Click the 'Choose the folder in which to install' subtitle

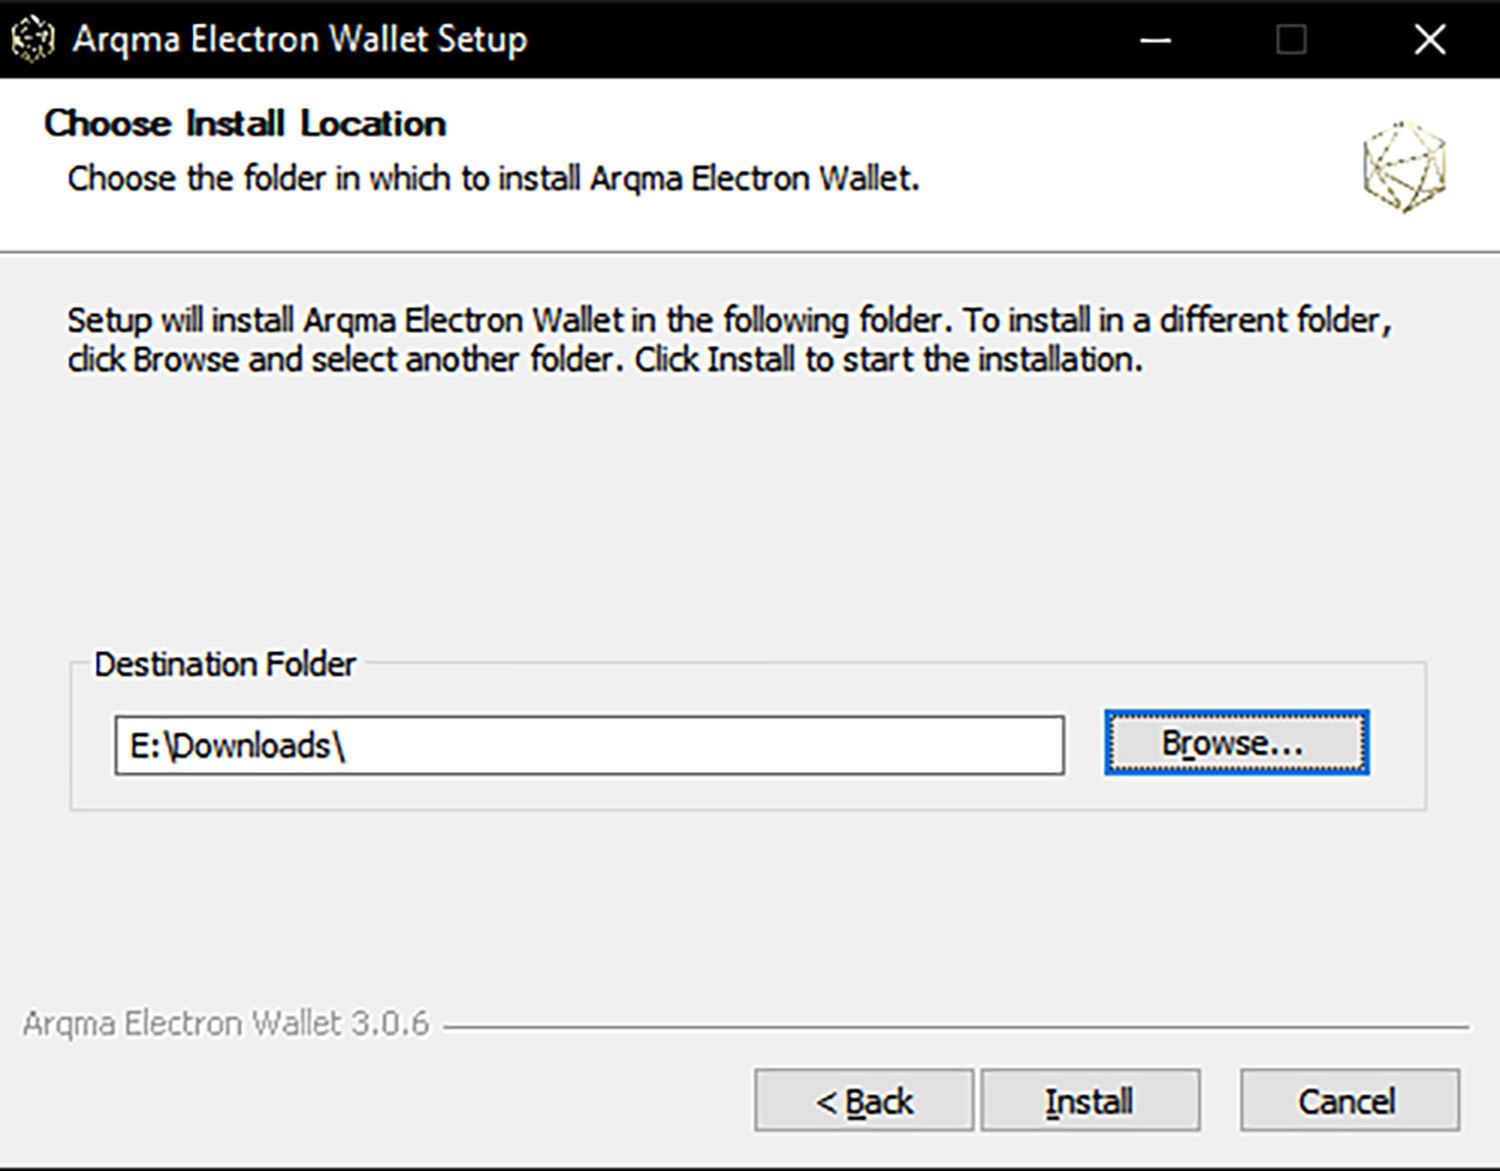click(493, 178)
